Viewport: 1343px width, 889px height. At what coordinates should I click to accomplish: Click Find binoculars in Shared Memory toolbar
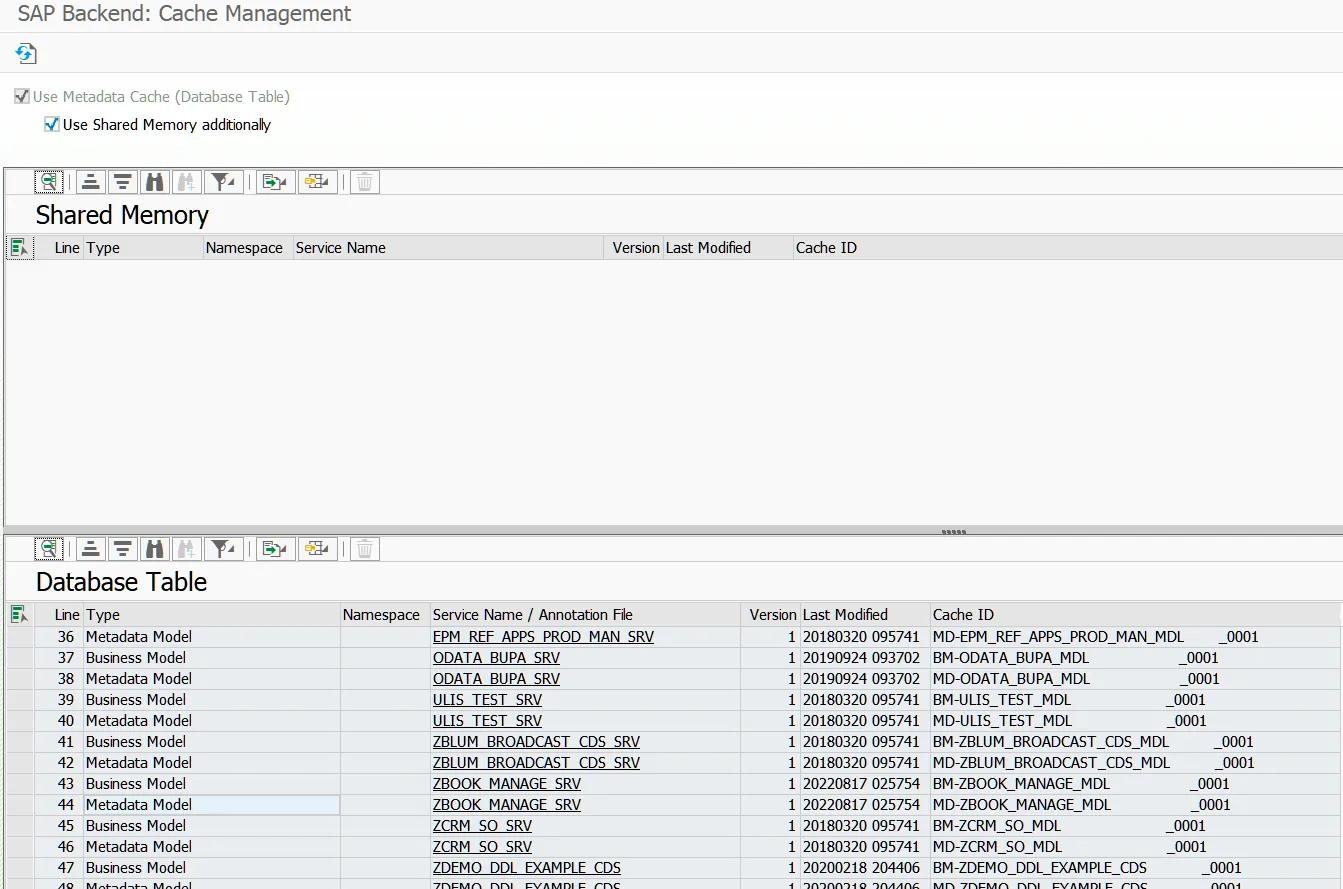[154, 182]
